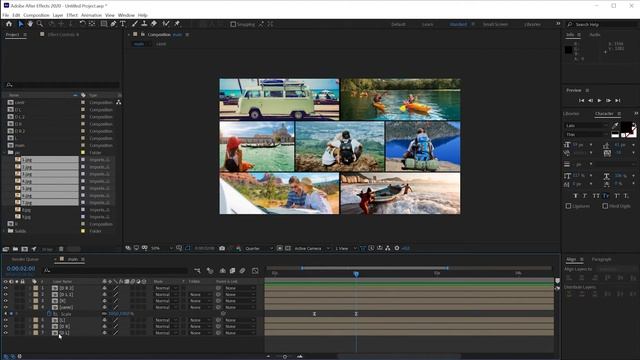Select the Rectangle shape tool
640x360 pixels.
(x=104, y=24)
